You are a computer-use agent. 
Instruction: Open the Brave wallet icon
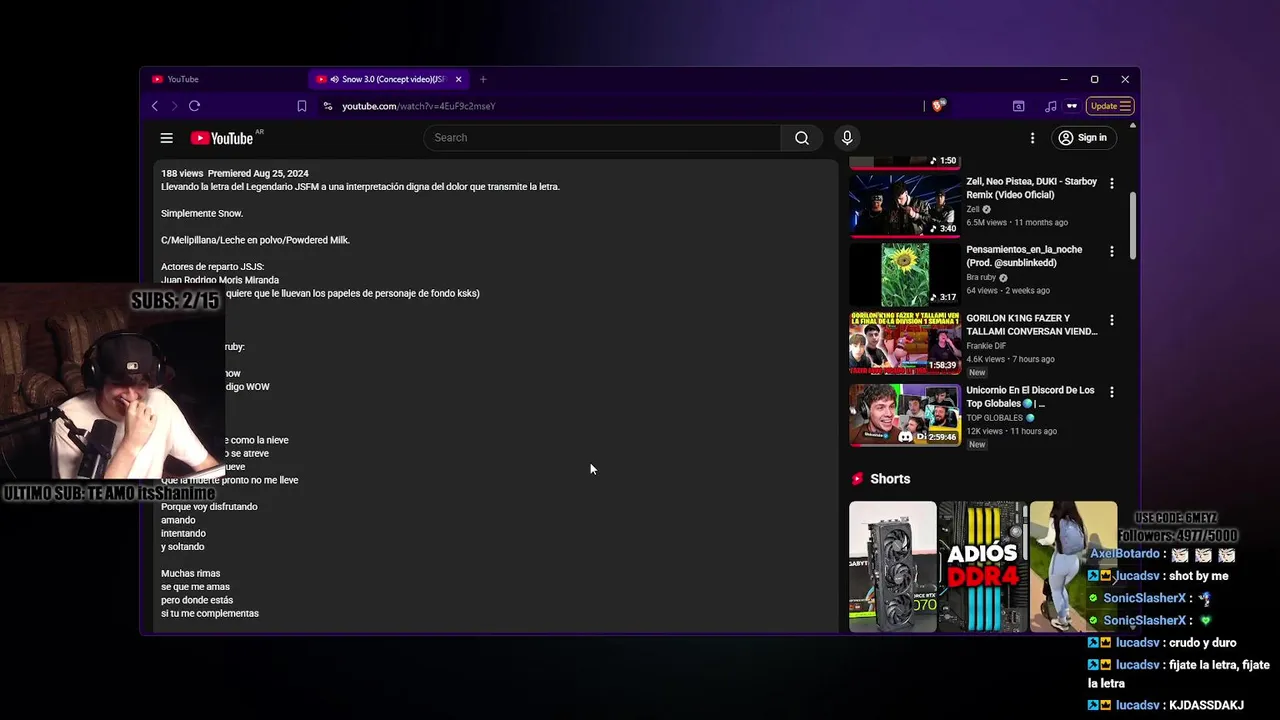1072,106
